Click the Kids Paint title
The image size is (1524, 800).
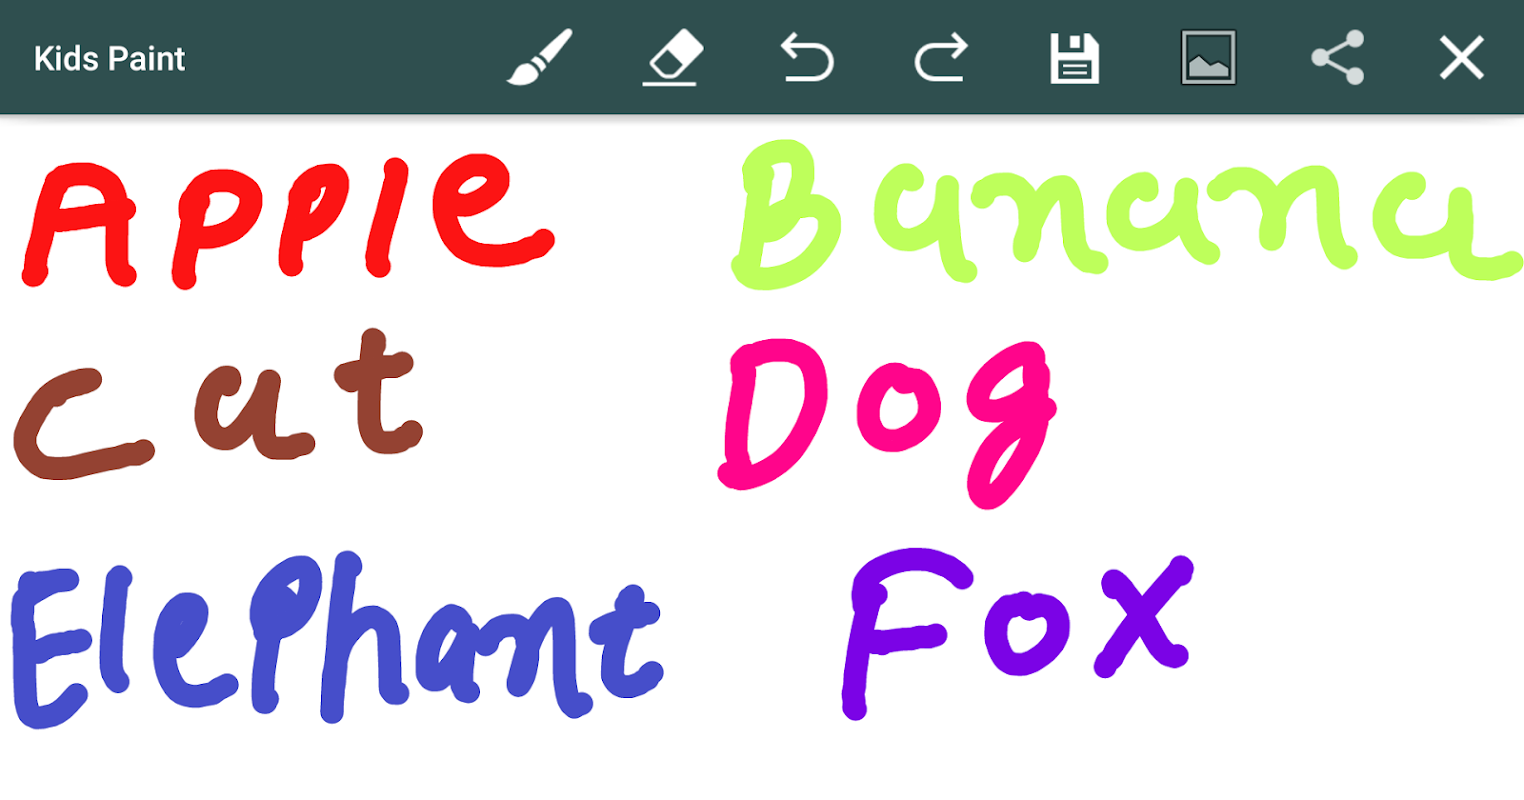point(110,59)
